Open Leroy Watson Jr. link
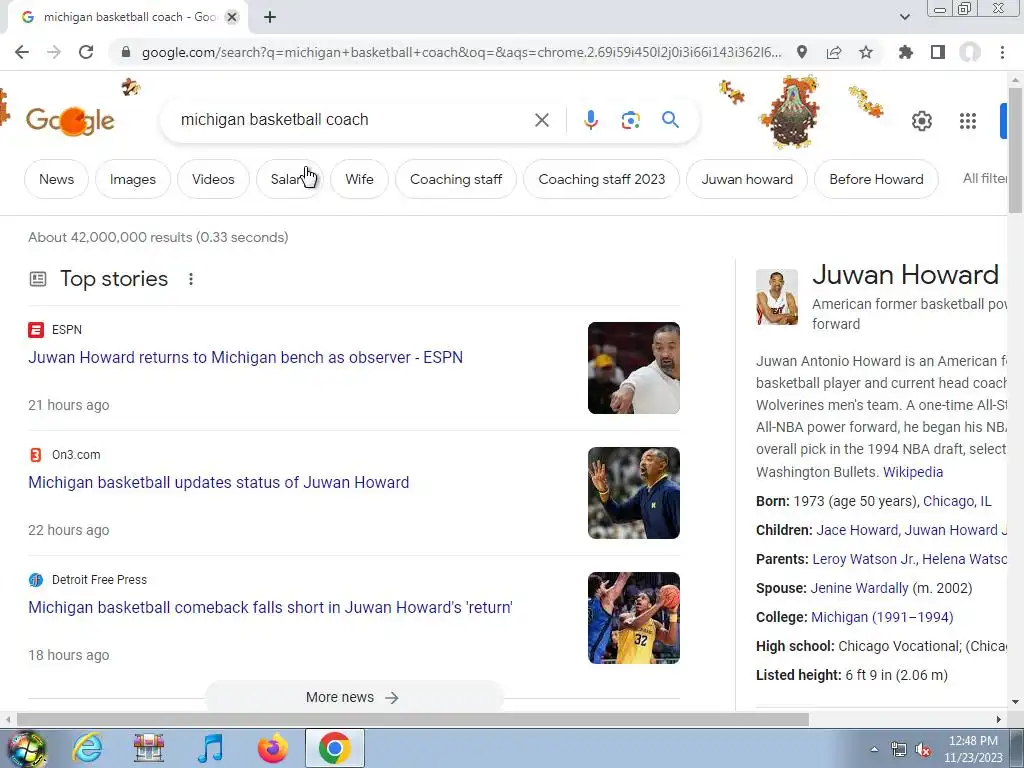 (x=863, y=560)
